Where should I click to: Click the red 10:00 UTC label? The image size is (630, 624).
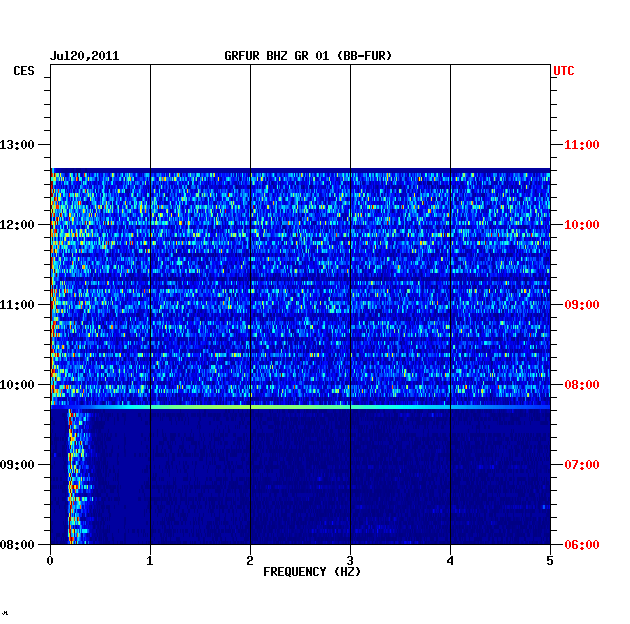581,225
